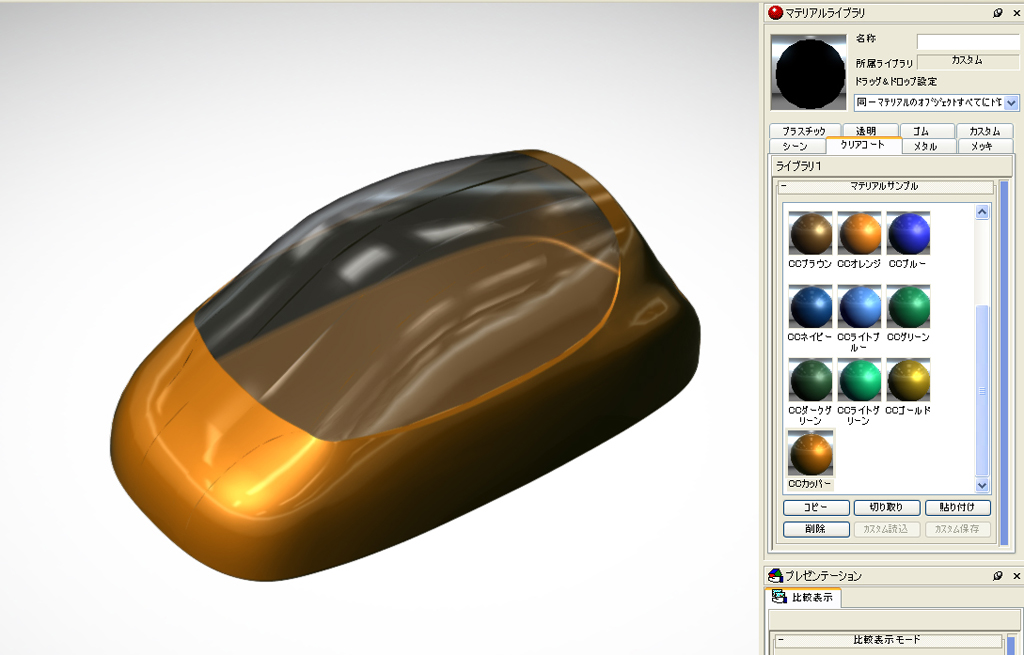
Task: Switch to the 透明 tab
Action: [865, 131]
